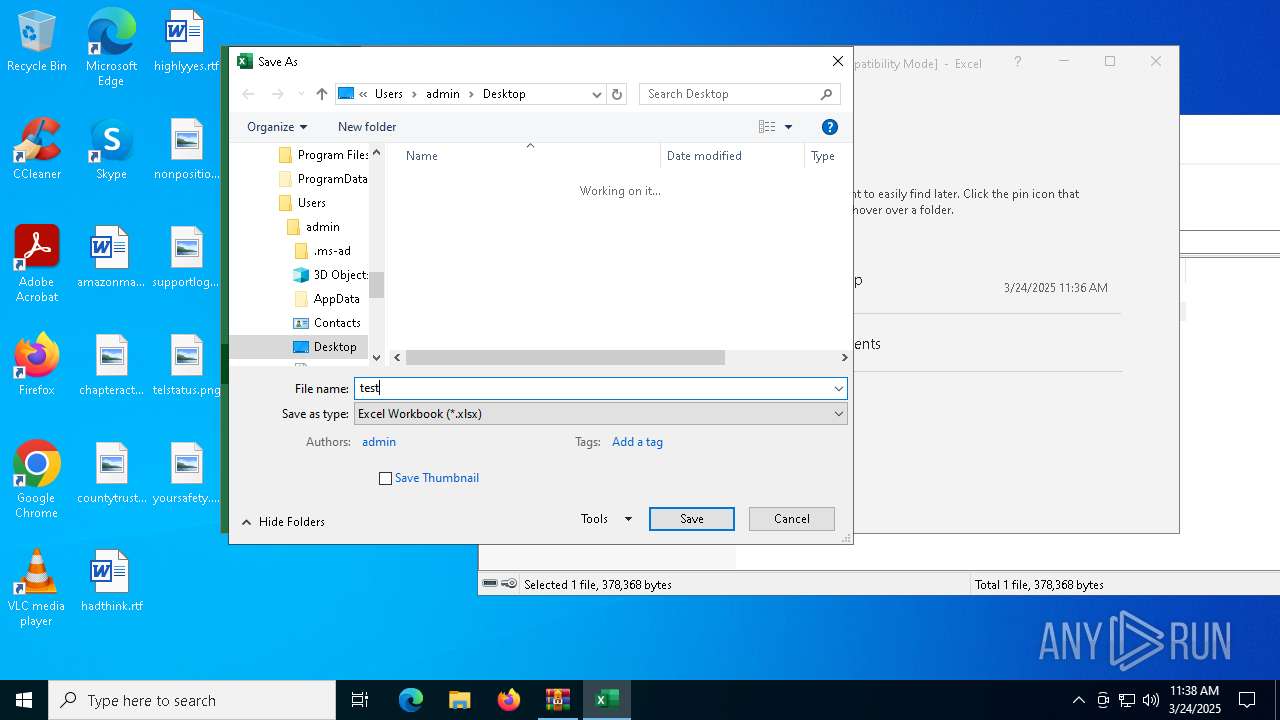This screenshot has height=720, width=1280.
Task: Click Excel taskbar icon
Action: [606, 700]
